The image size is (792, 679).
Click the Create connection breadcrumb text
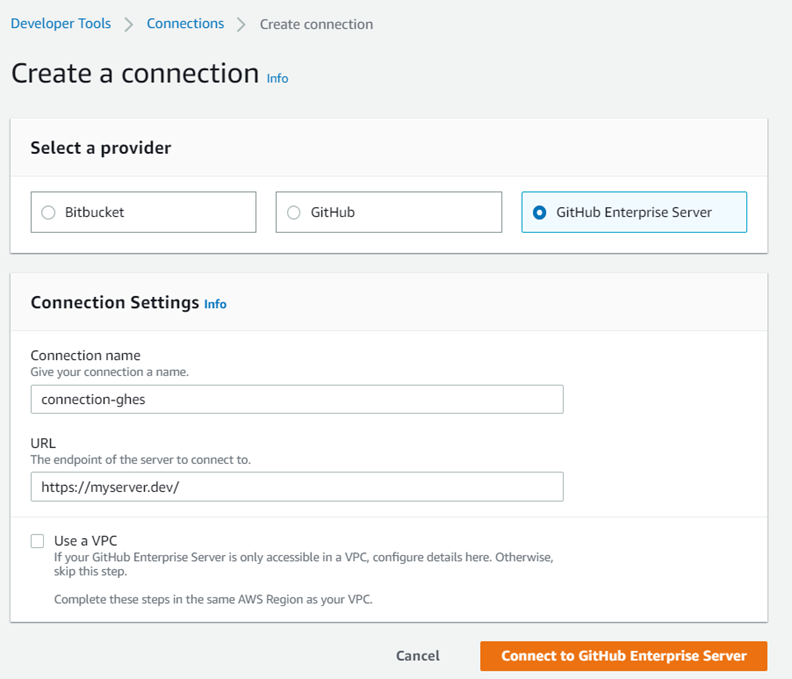pos(316,24)
